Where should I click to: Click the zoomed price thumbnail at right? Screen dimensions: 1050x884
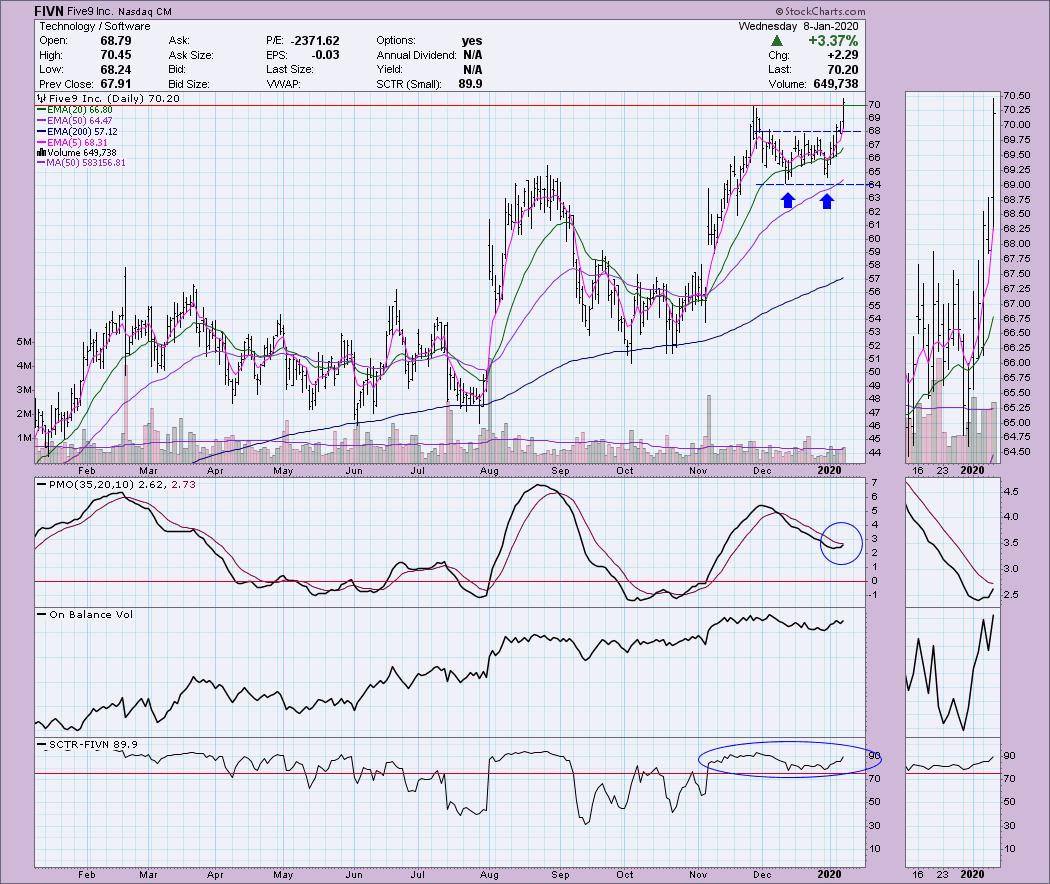(x=952, y=275)
